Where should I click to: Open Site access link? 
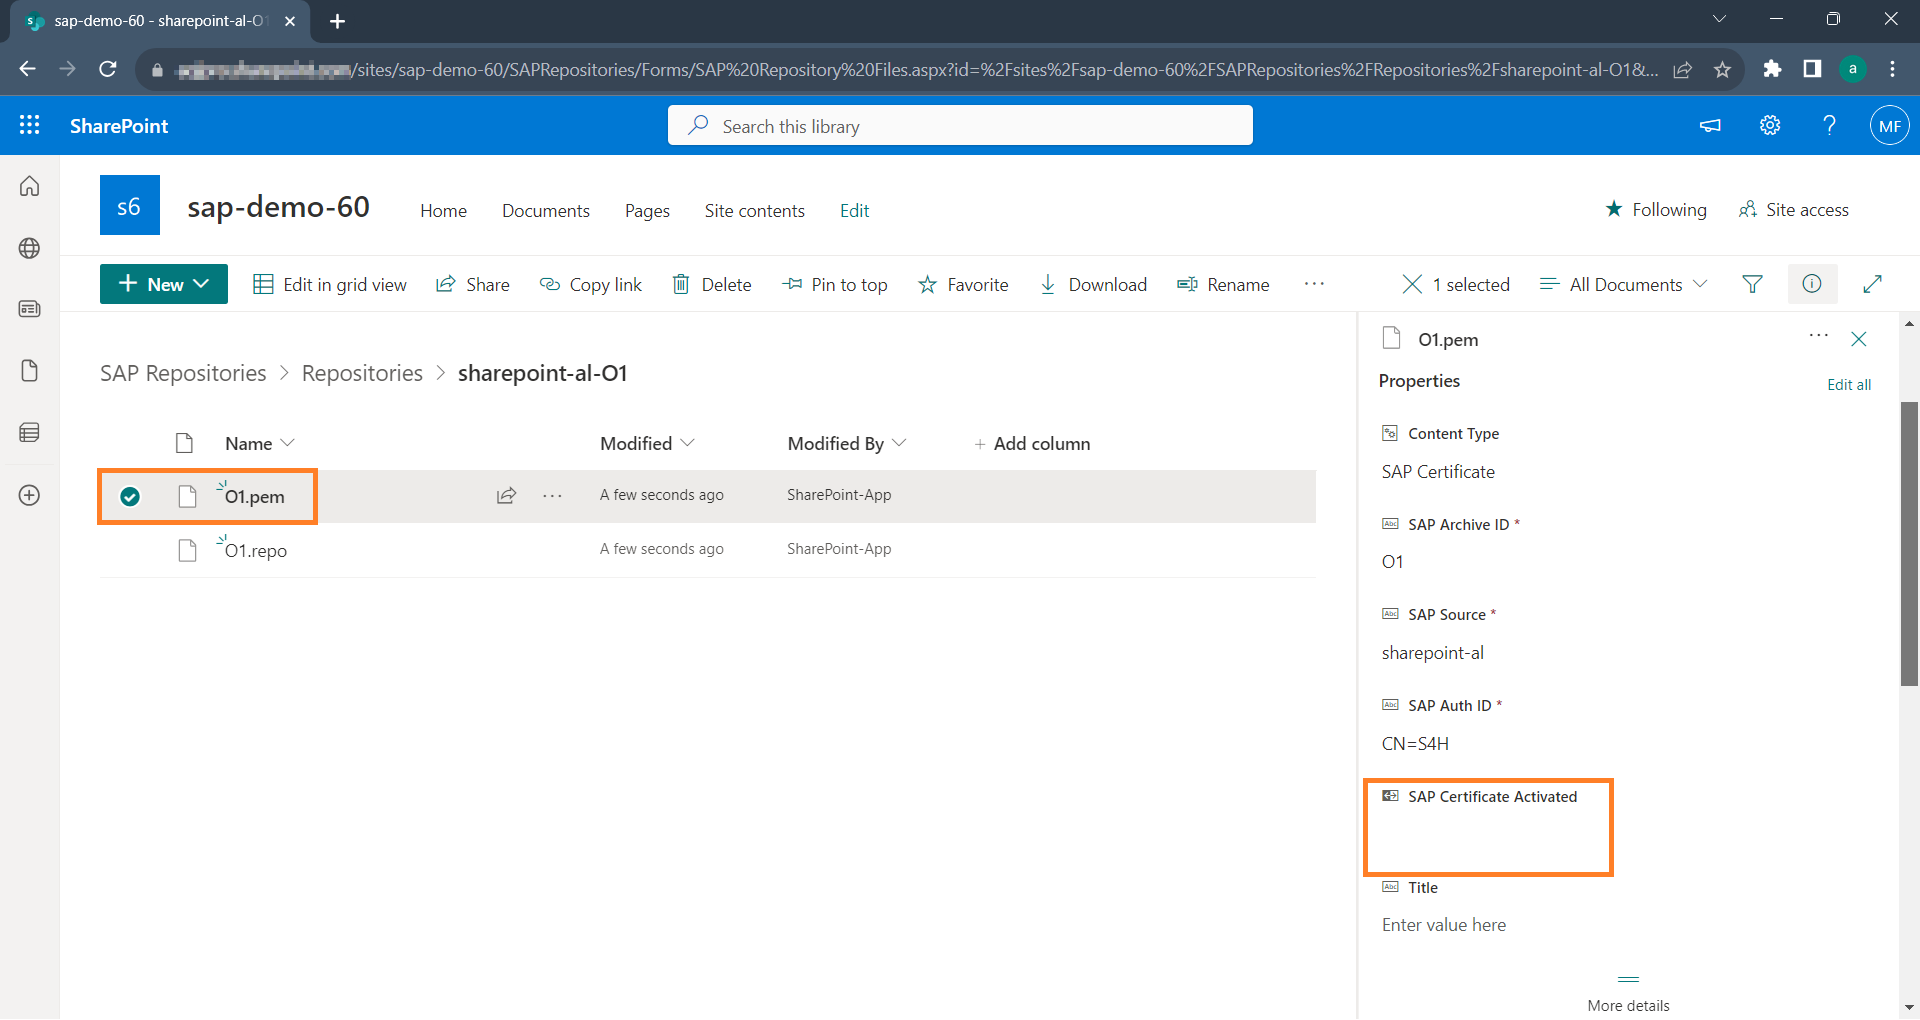[1794, 209]
